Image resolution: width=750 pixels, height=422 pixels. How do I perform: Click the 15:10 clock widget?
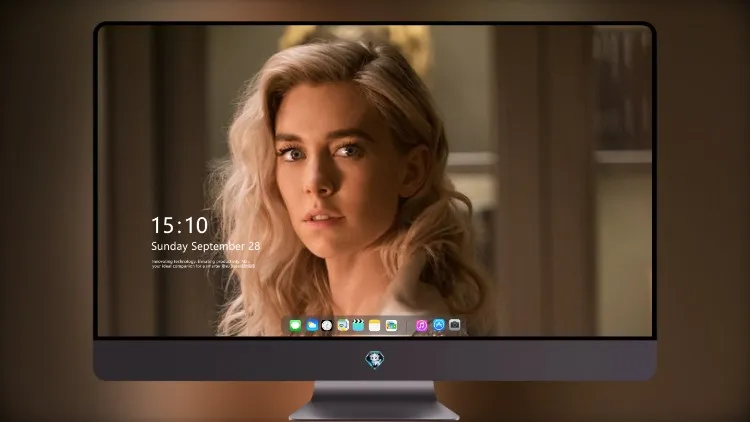point(179,225)
